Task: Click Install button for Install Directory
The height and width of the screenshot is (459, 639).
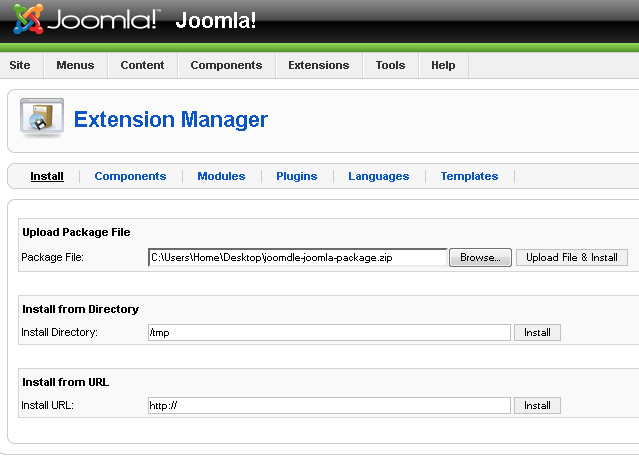Action: pos(537,332)
